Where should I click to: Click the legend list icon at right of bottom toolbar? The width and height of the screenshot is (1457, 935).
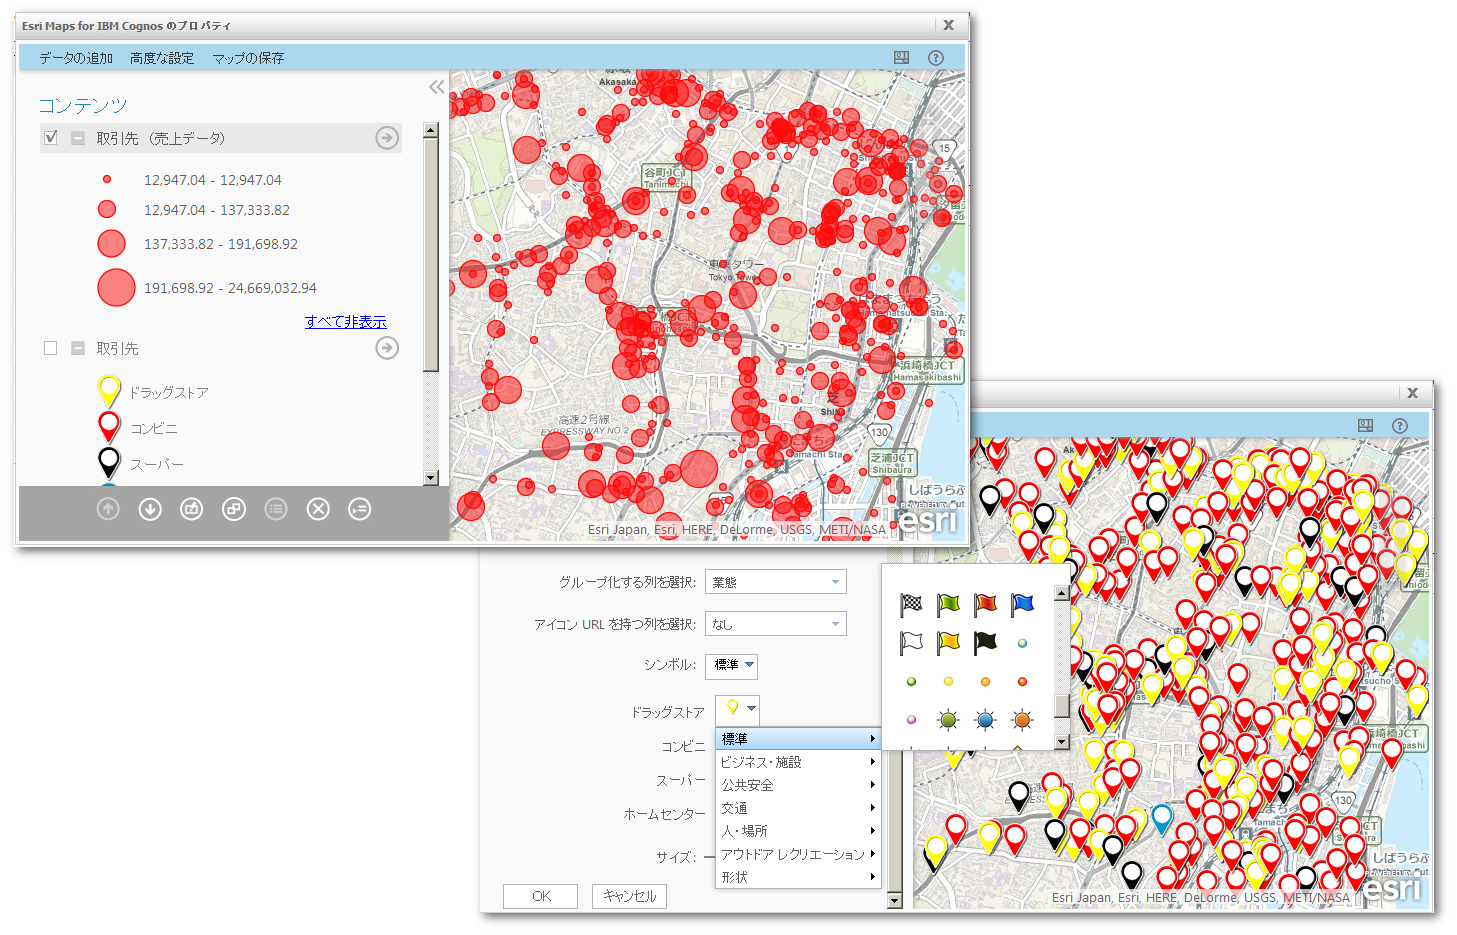tap(360, 509)
